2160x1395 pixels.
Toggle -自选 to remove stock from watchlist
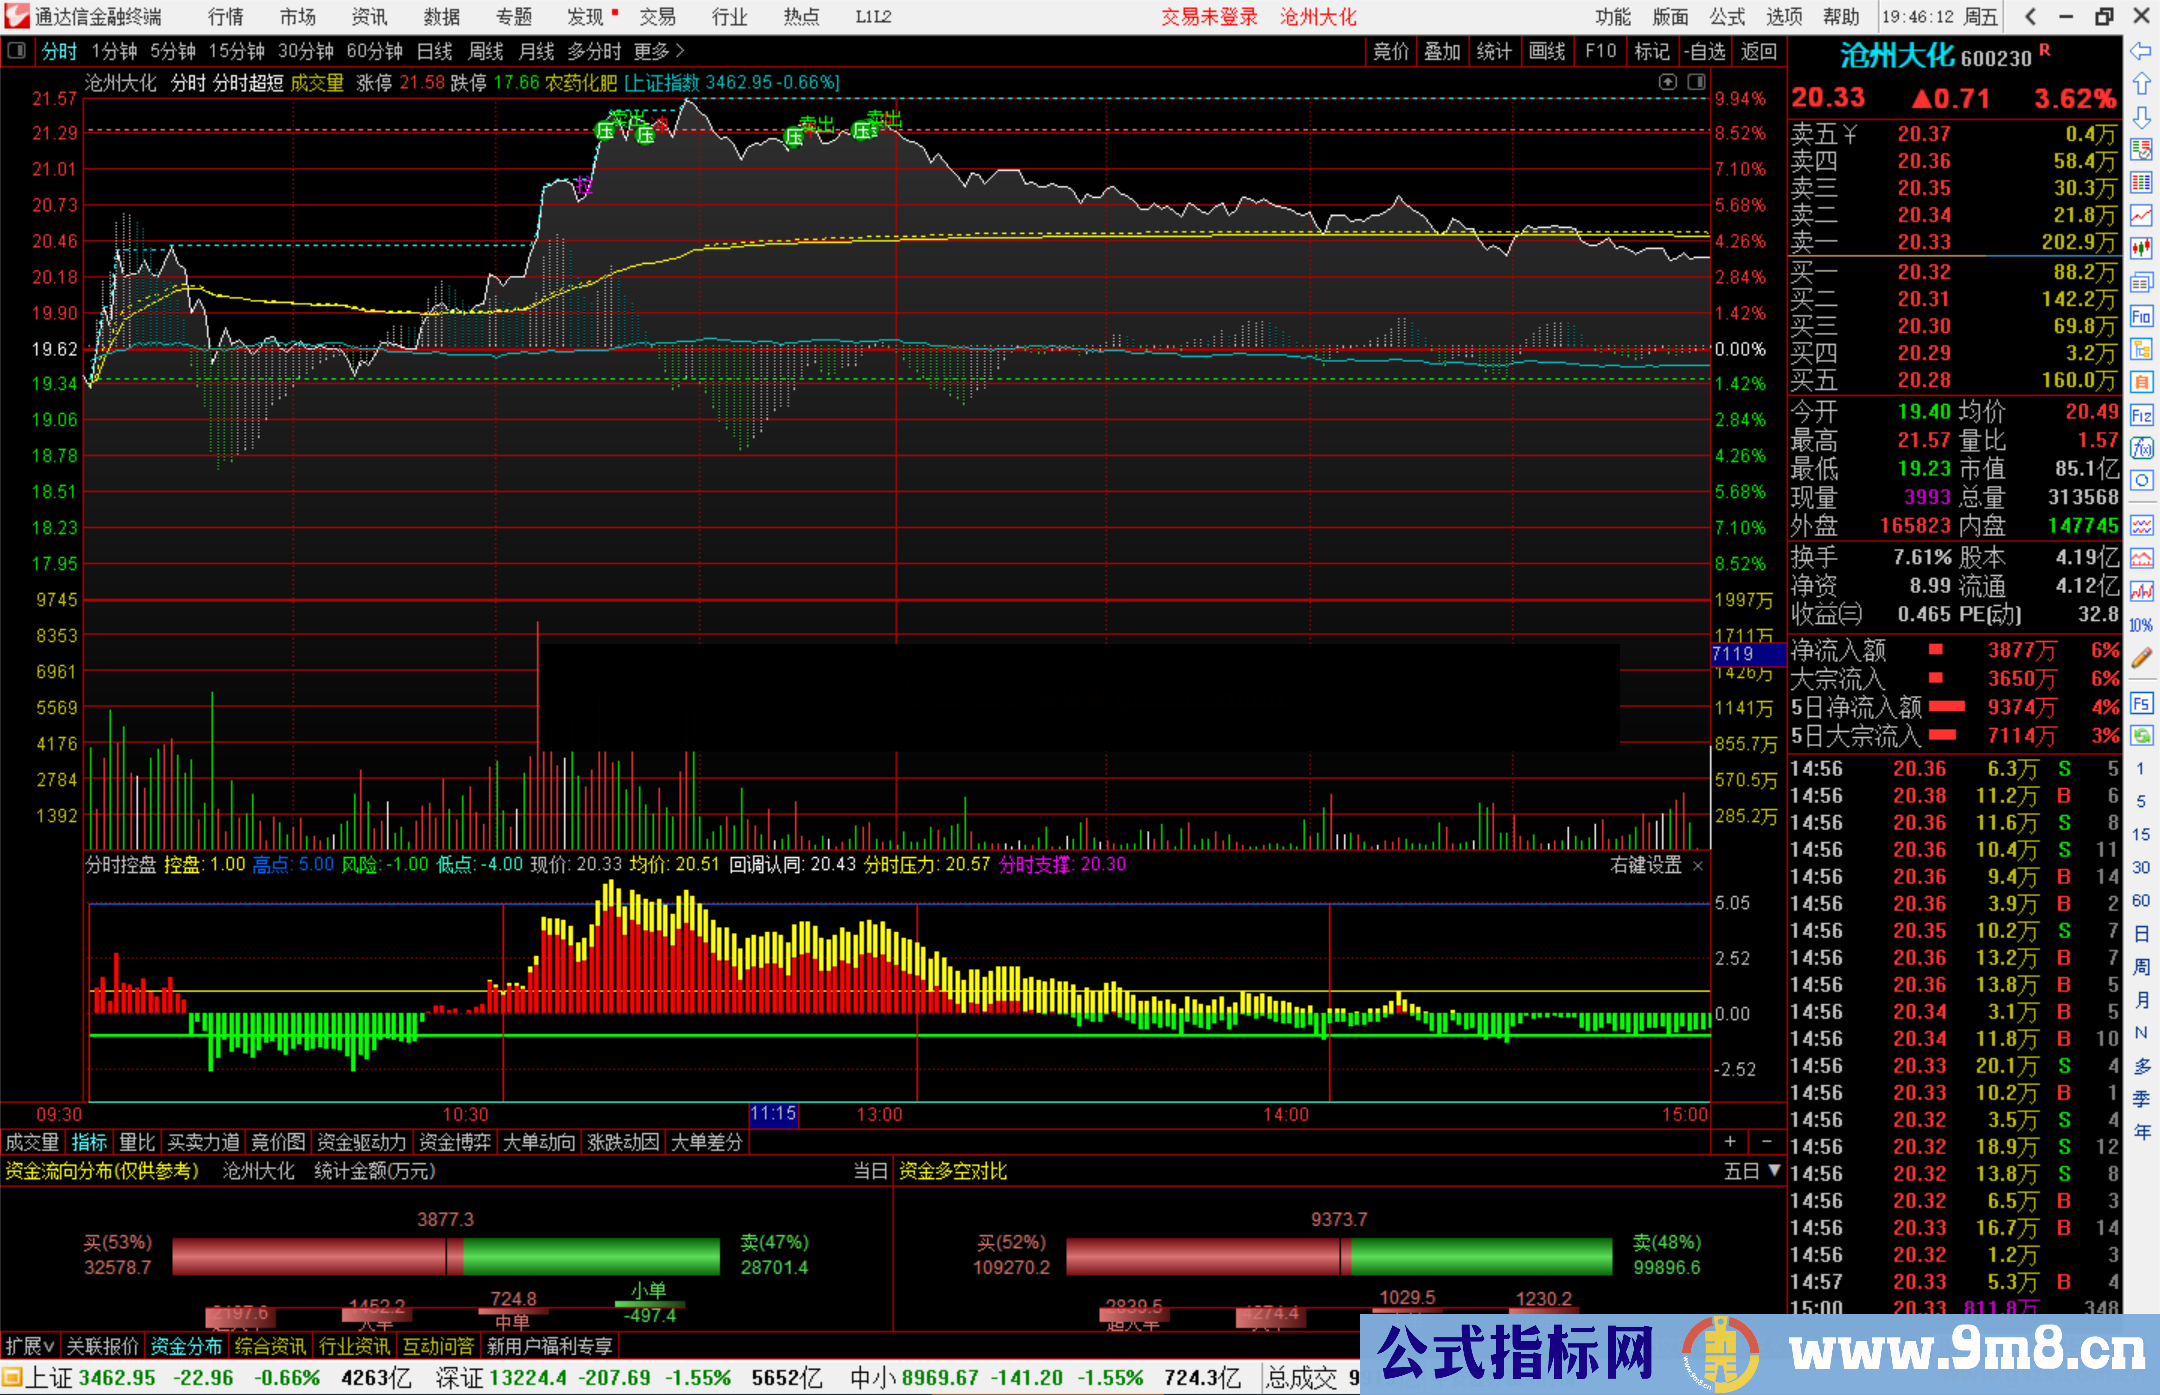click(x=1705, y=51)
